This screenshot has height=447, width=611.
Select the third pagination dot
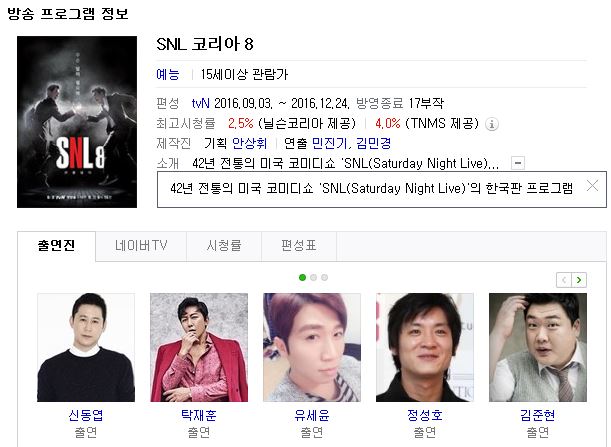(x=324, y=277)
